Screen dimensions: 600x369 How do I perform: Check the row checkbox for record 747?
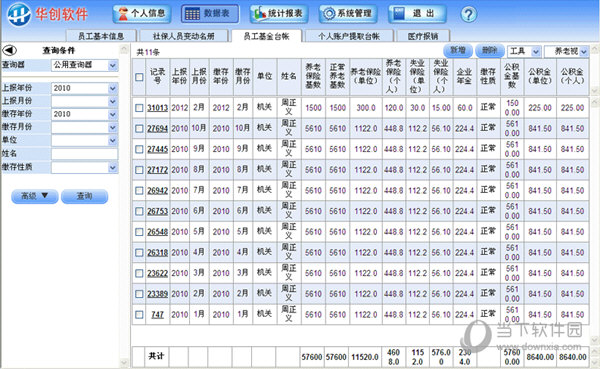tap(139, 315)
